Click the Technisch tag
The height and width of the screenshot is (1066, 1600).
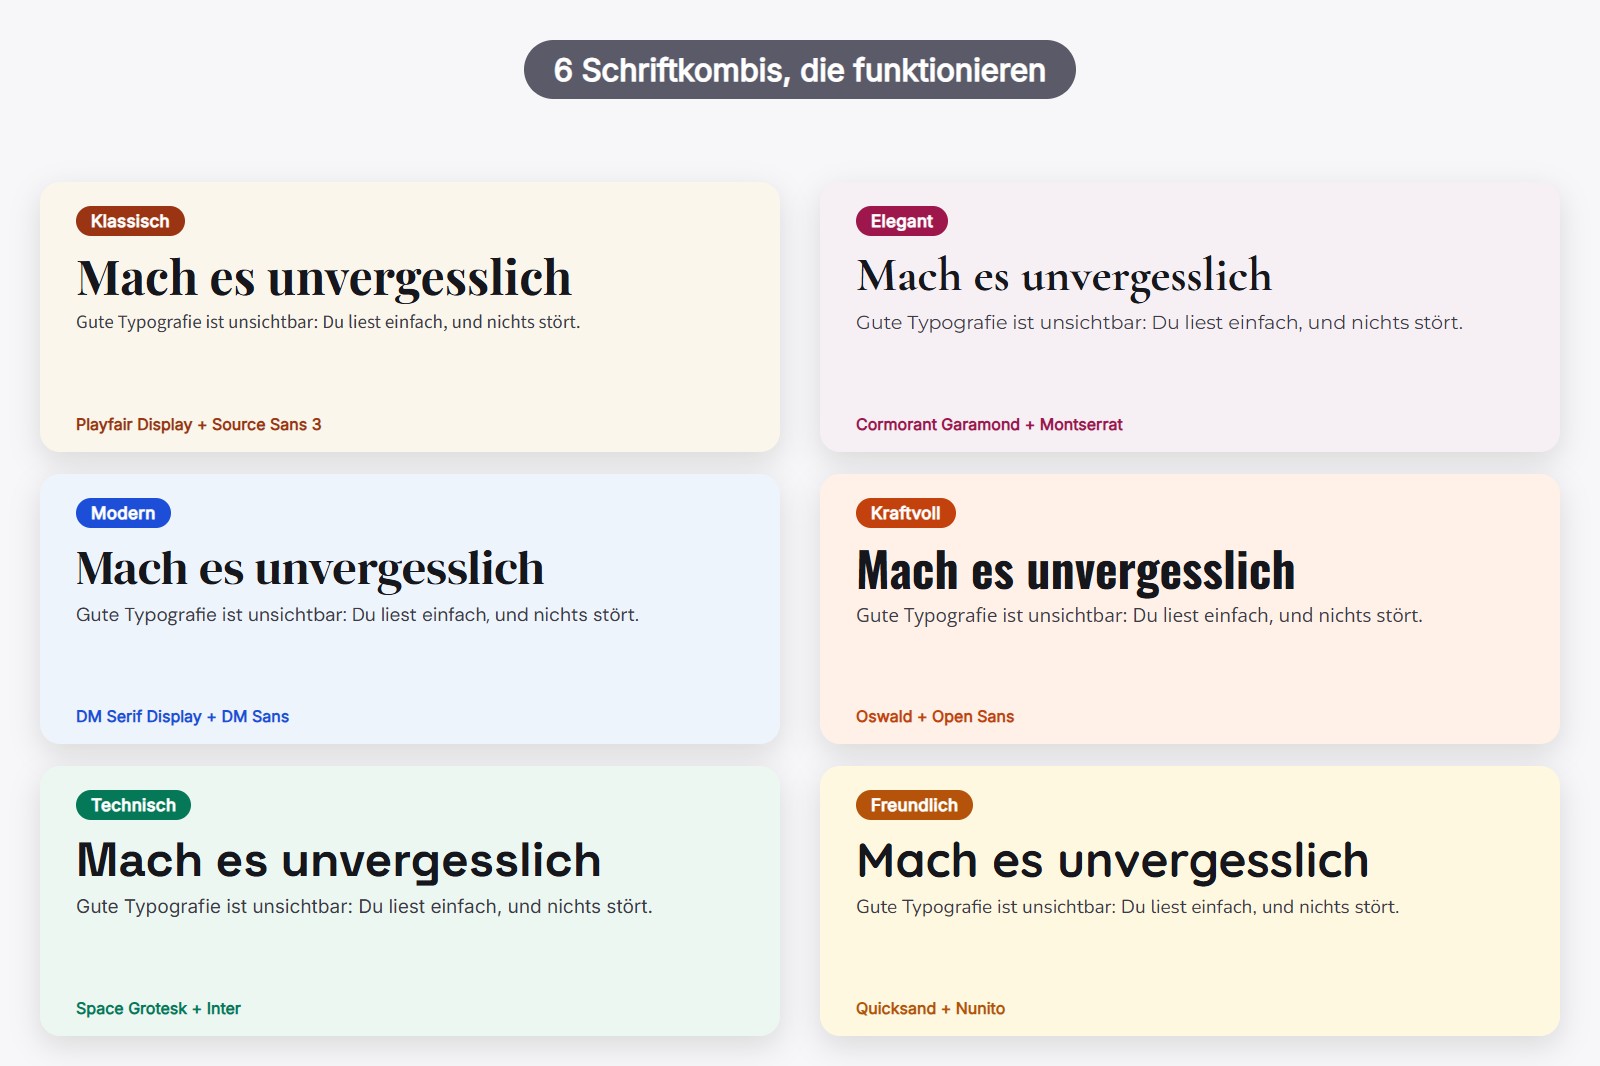click(133, 805)
